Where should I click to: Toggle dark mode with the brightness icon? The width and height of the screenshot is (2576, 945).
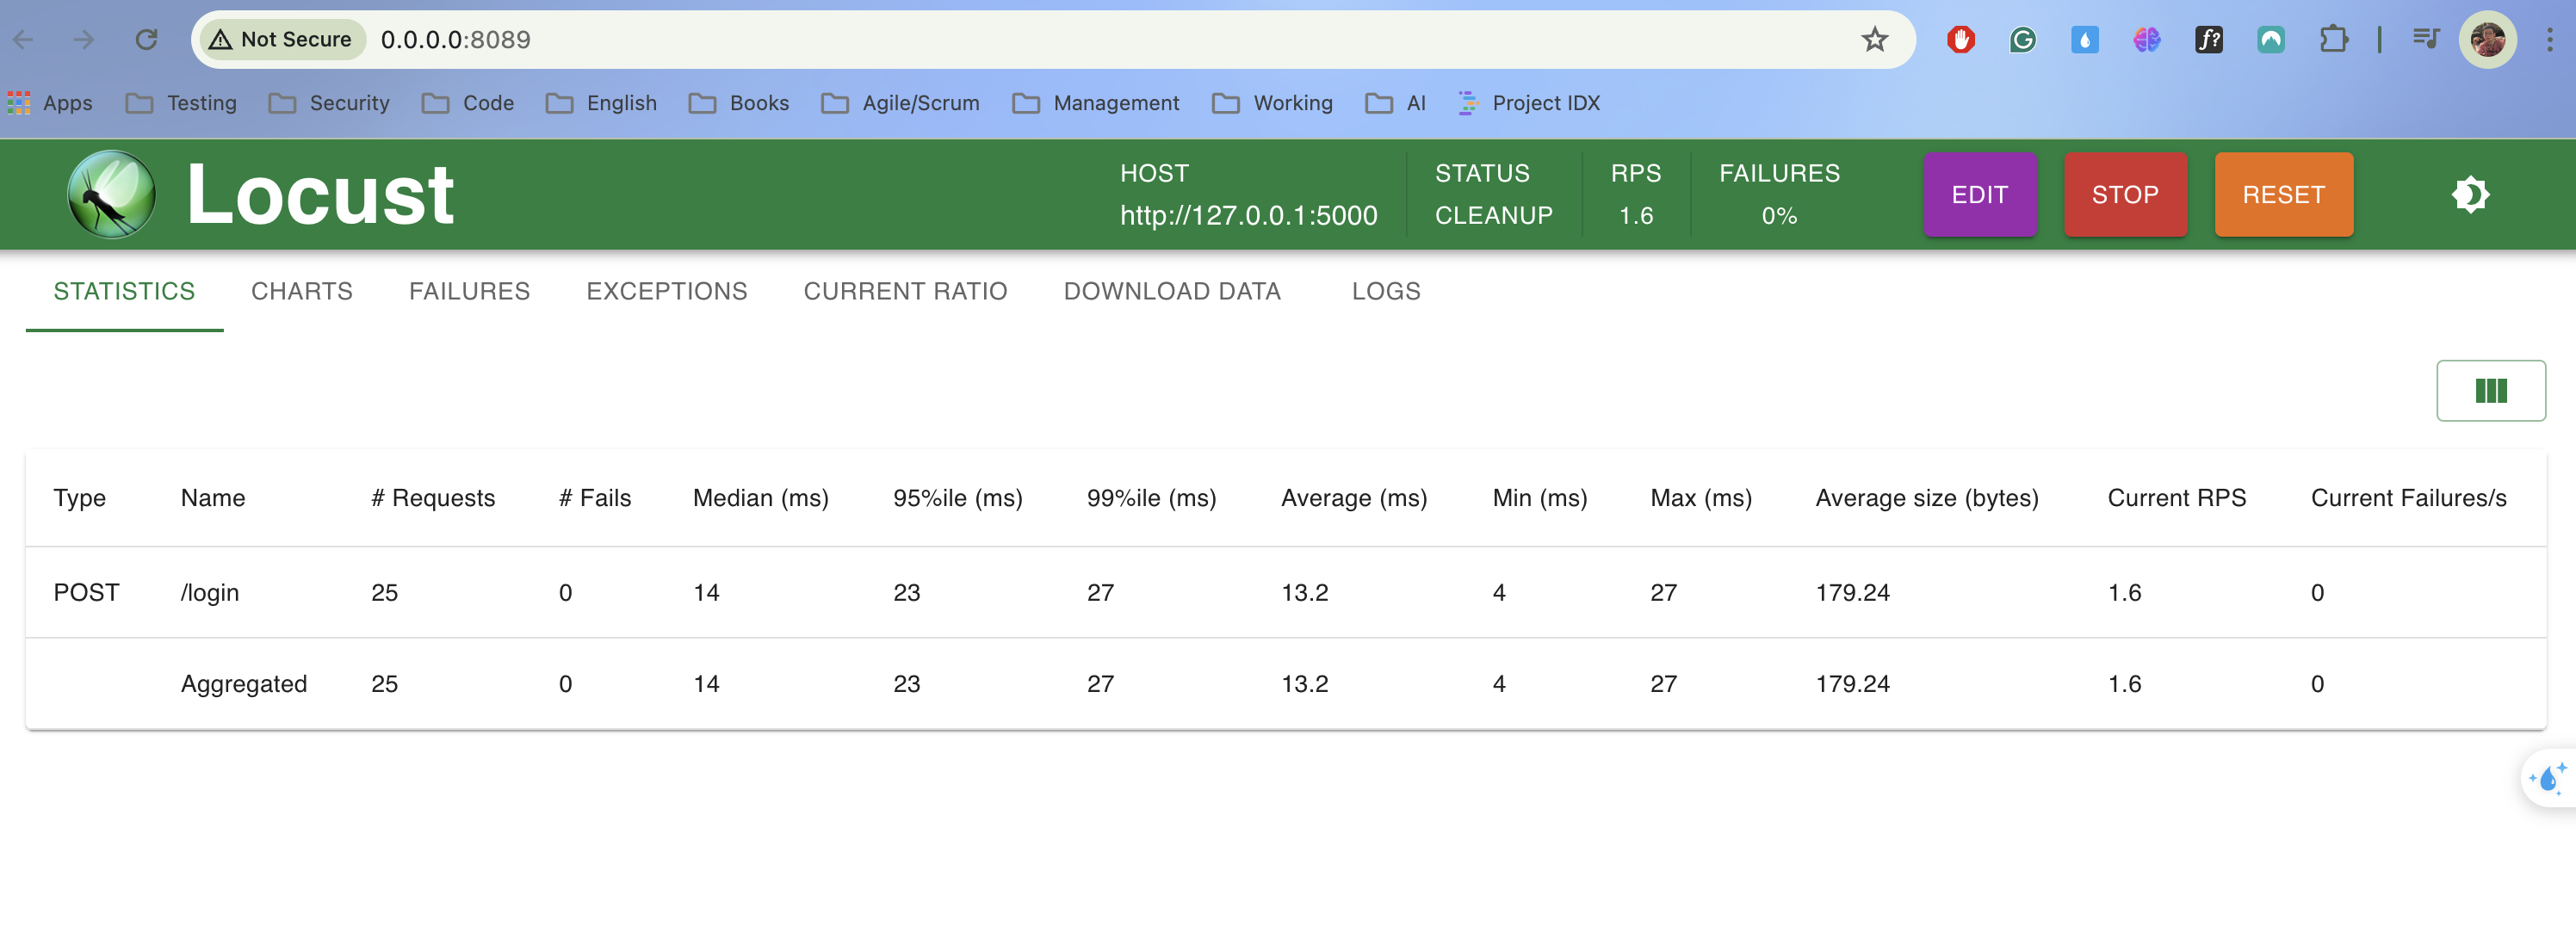point(2470,194)
